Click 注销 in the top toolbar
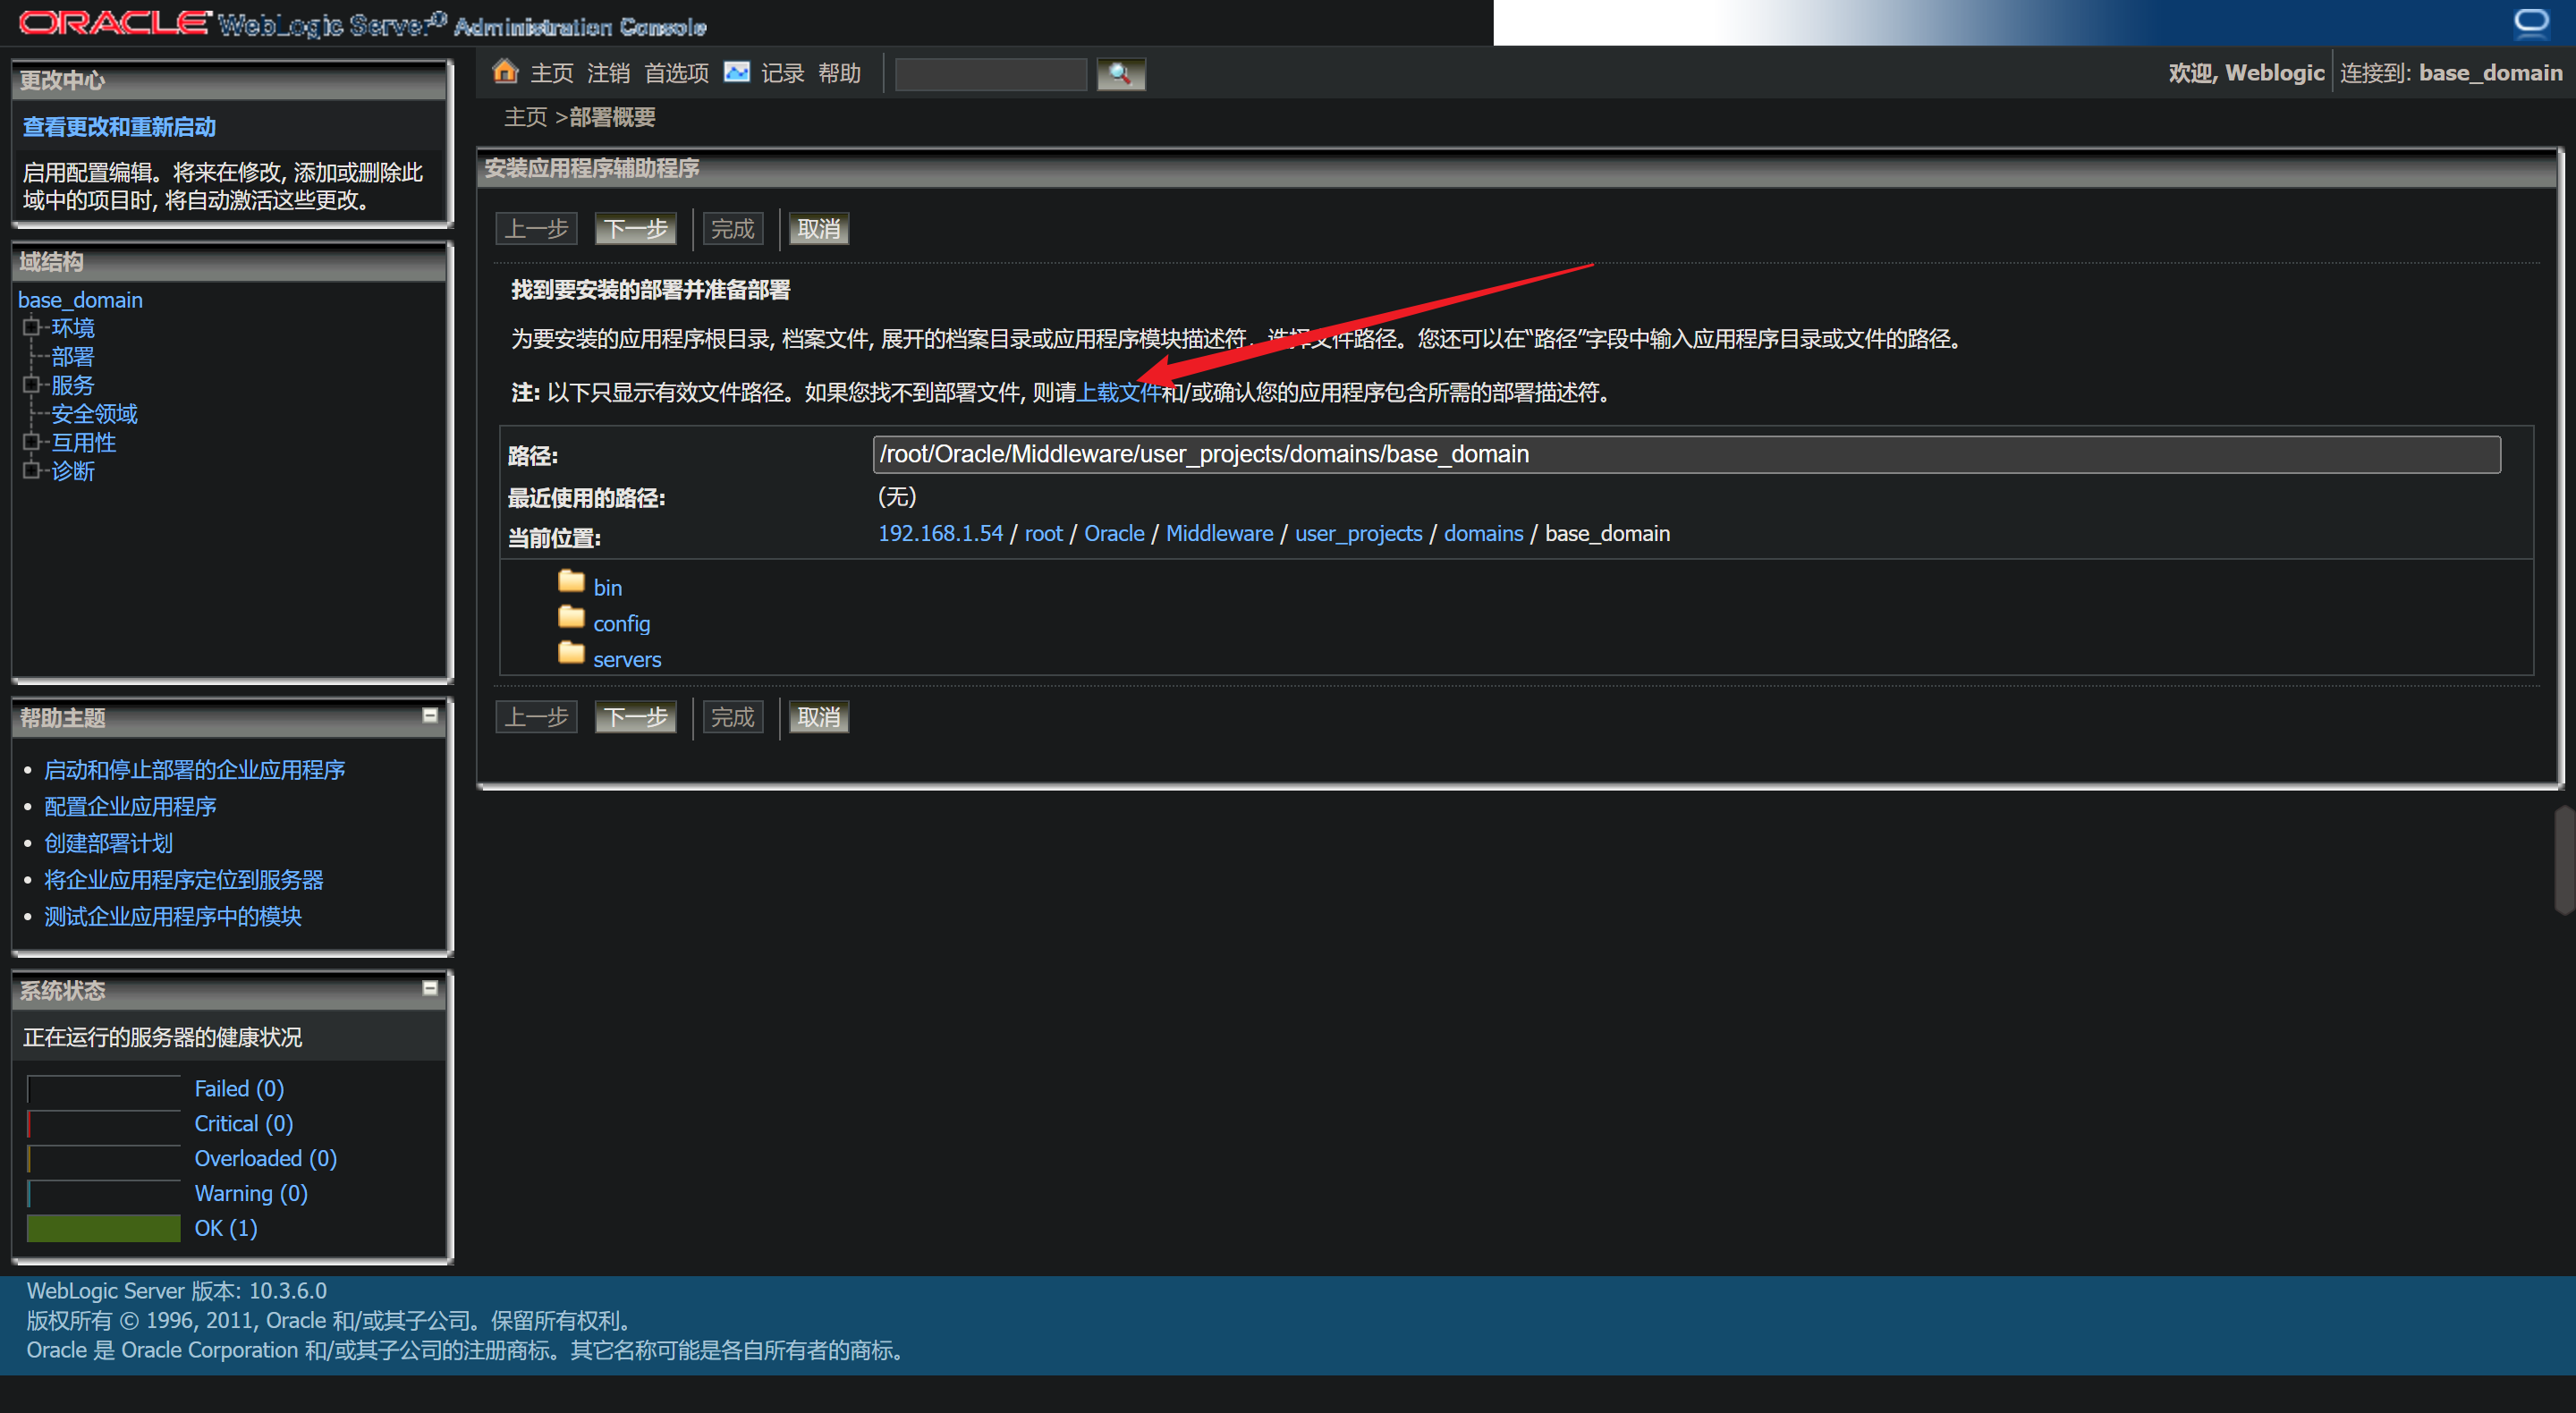 608,73
